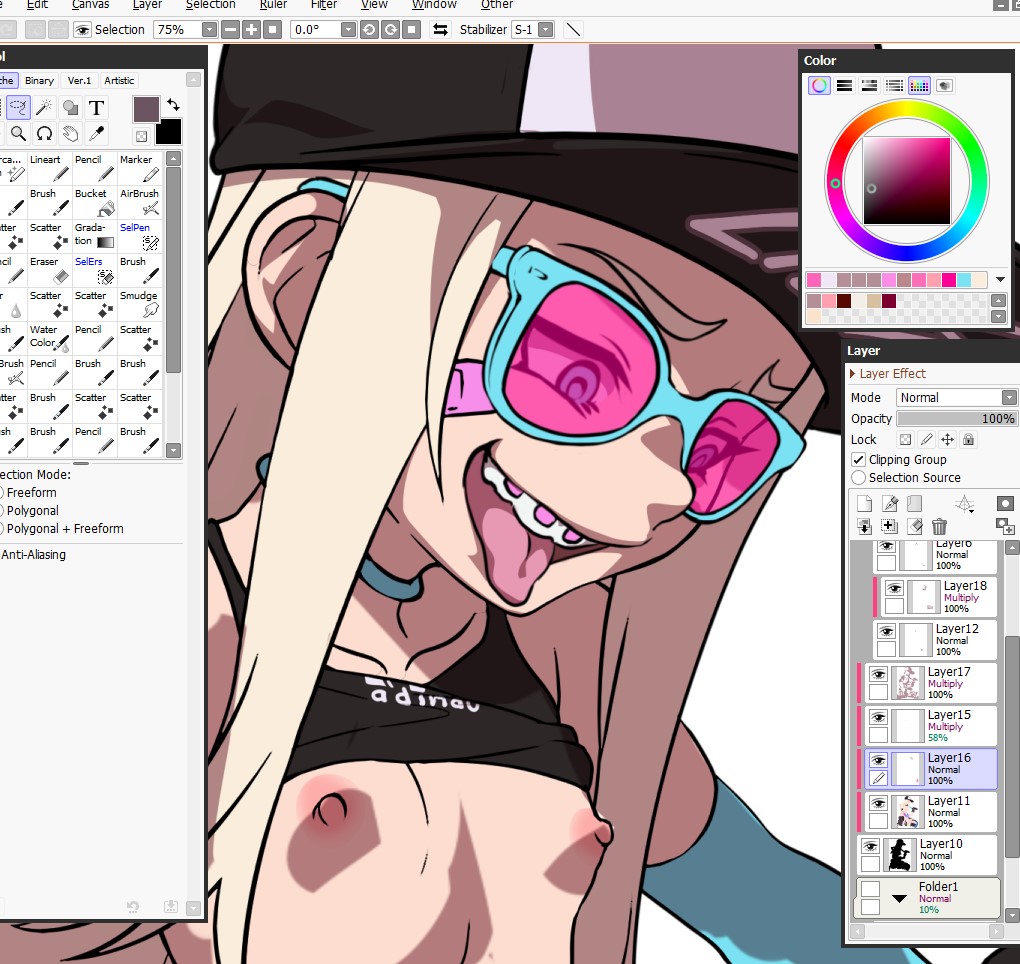
Task: Enable the Selection Source option
Action: [859, 477]
